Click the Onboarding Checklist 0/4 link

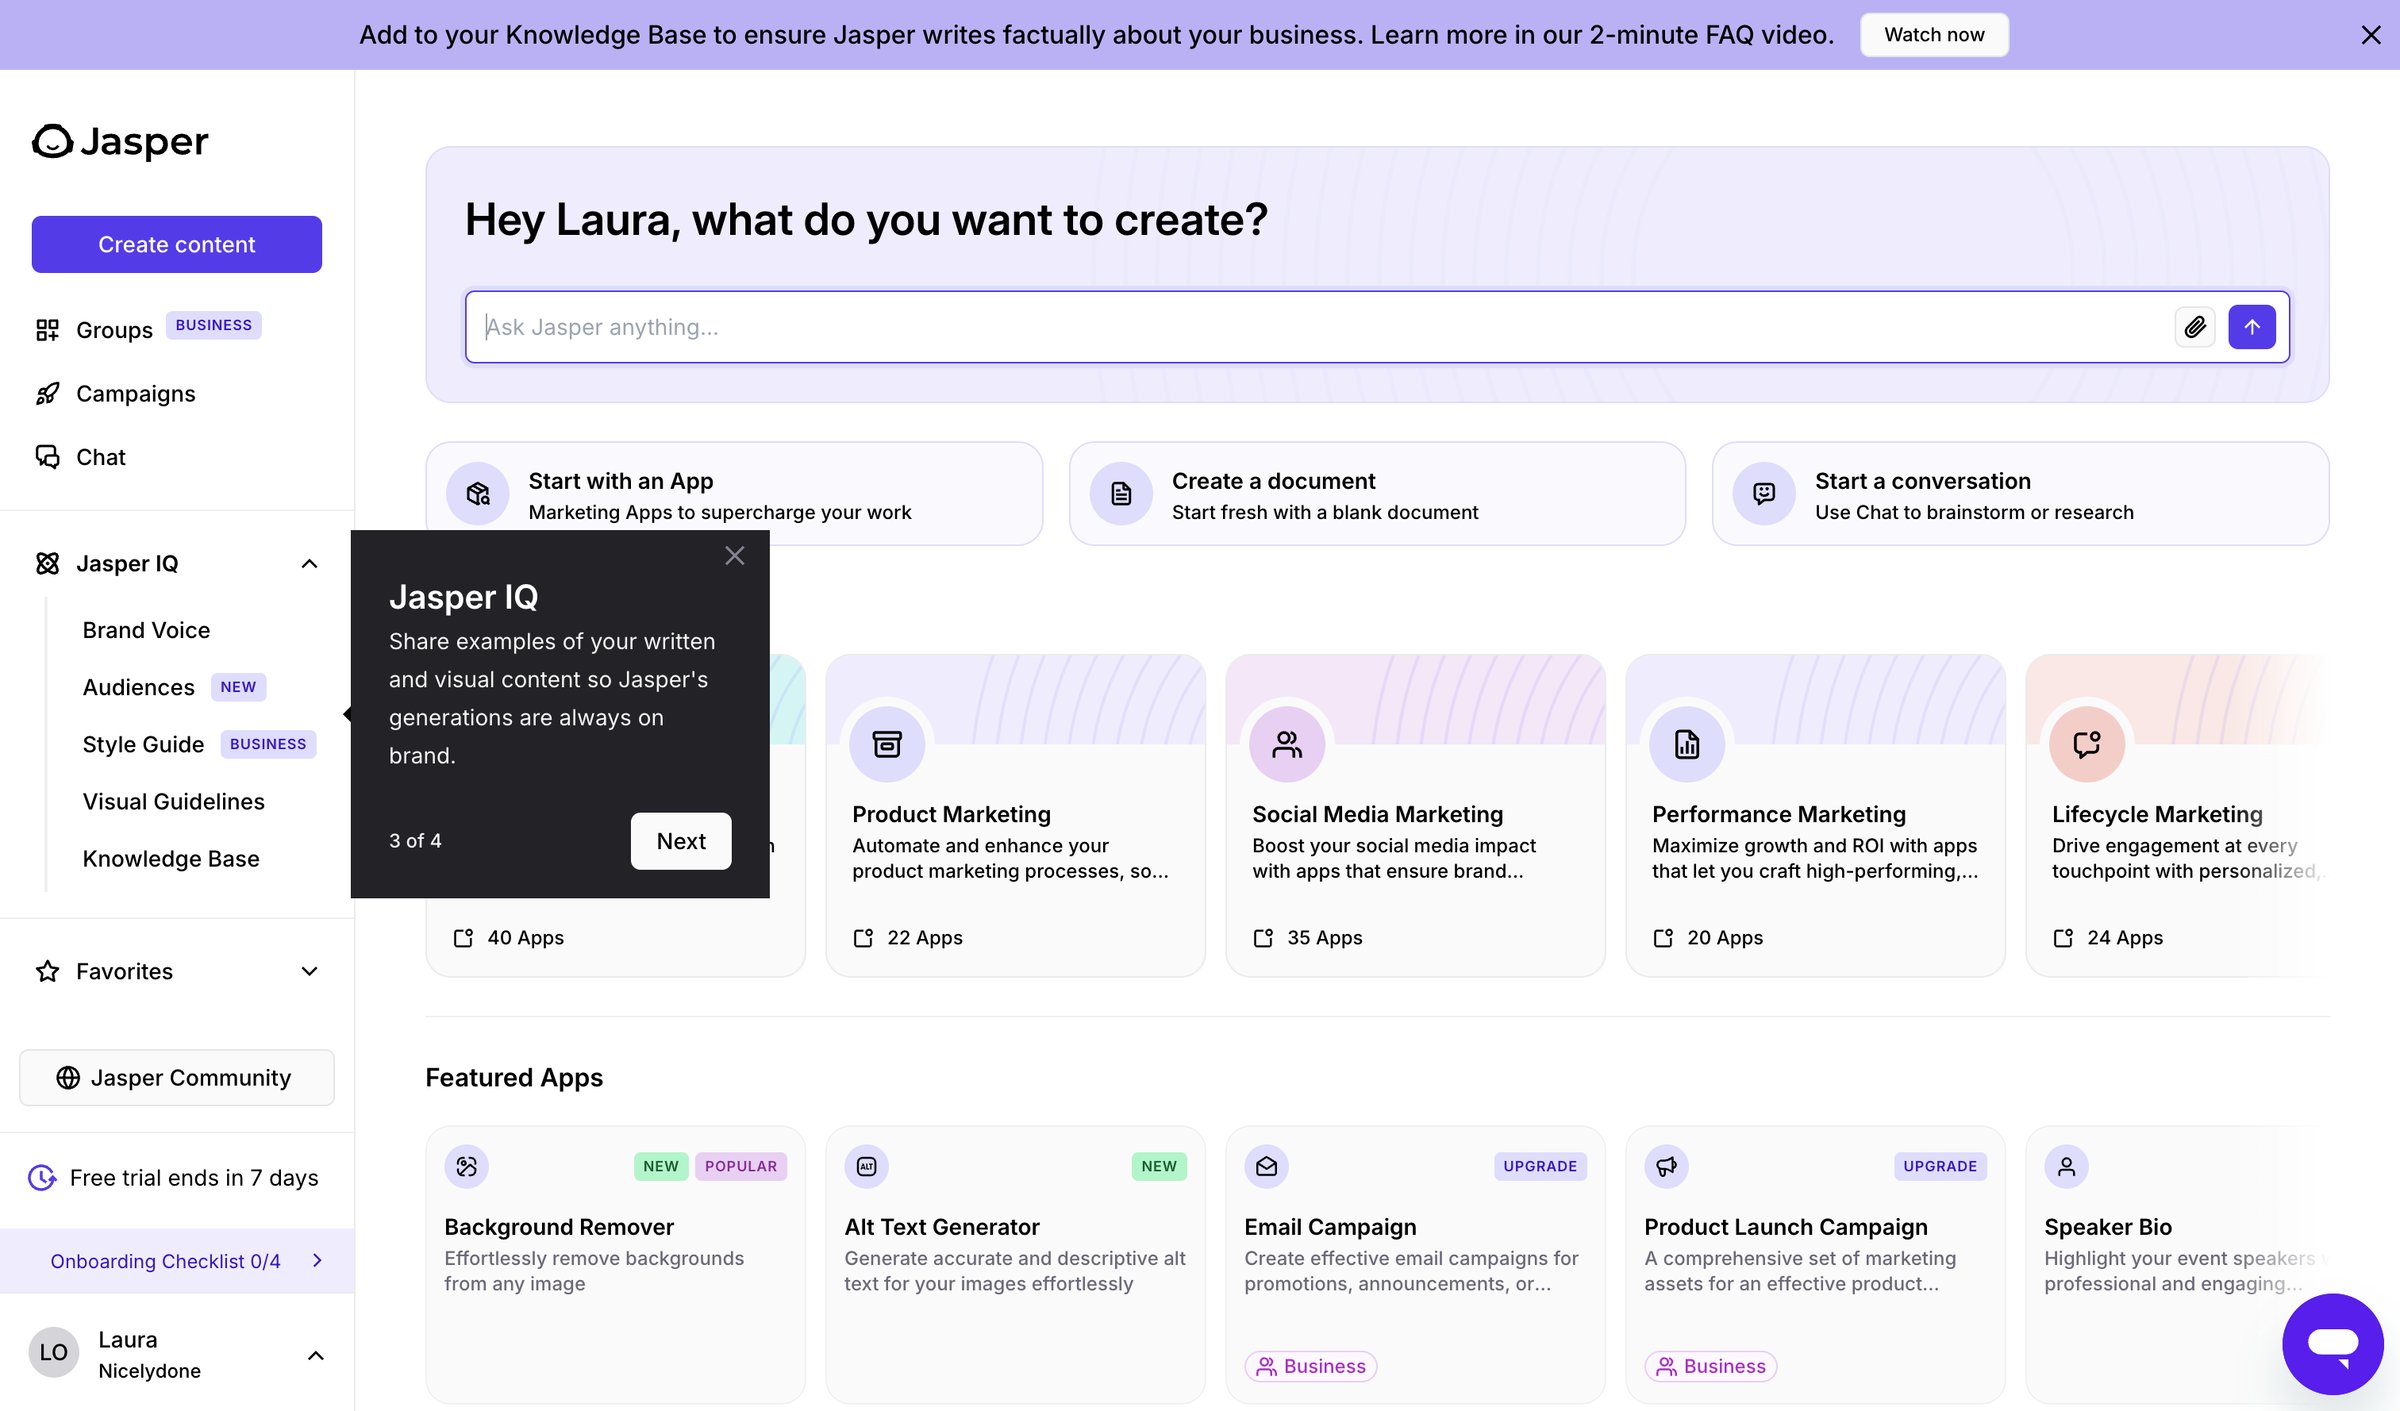coord(166,1261)
